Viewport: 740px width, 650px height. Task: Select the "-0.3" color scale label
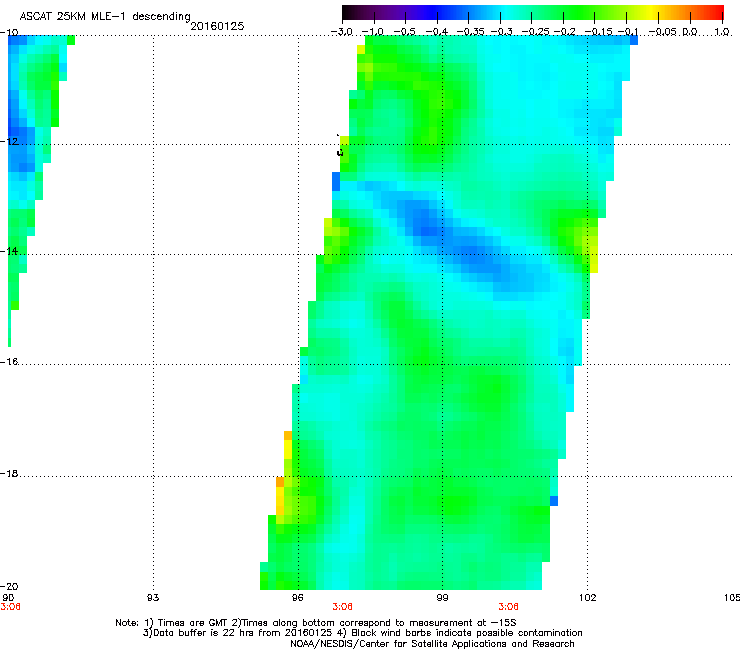coord(502,32)
